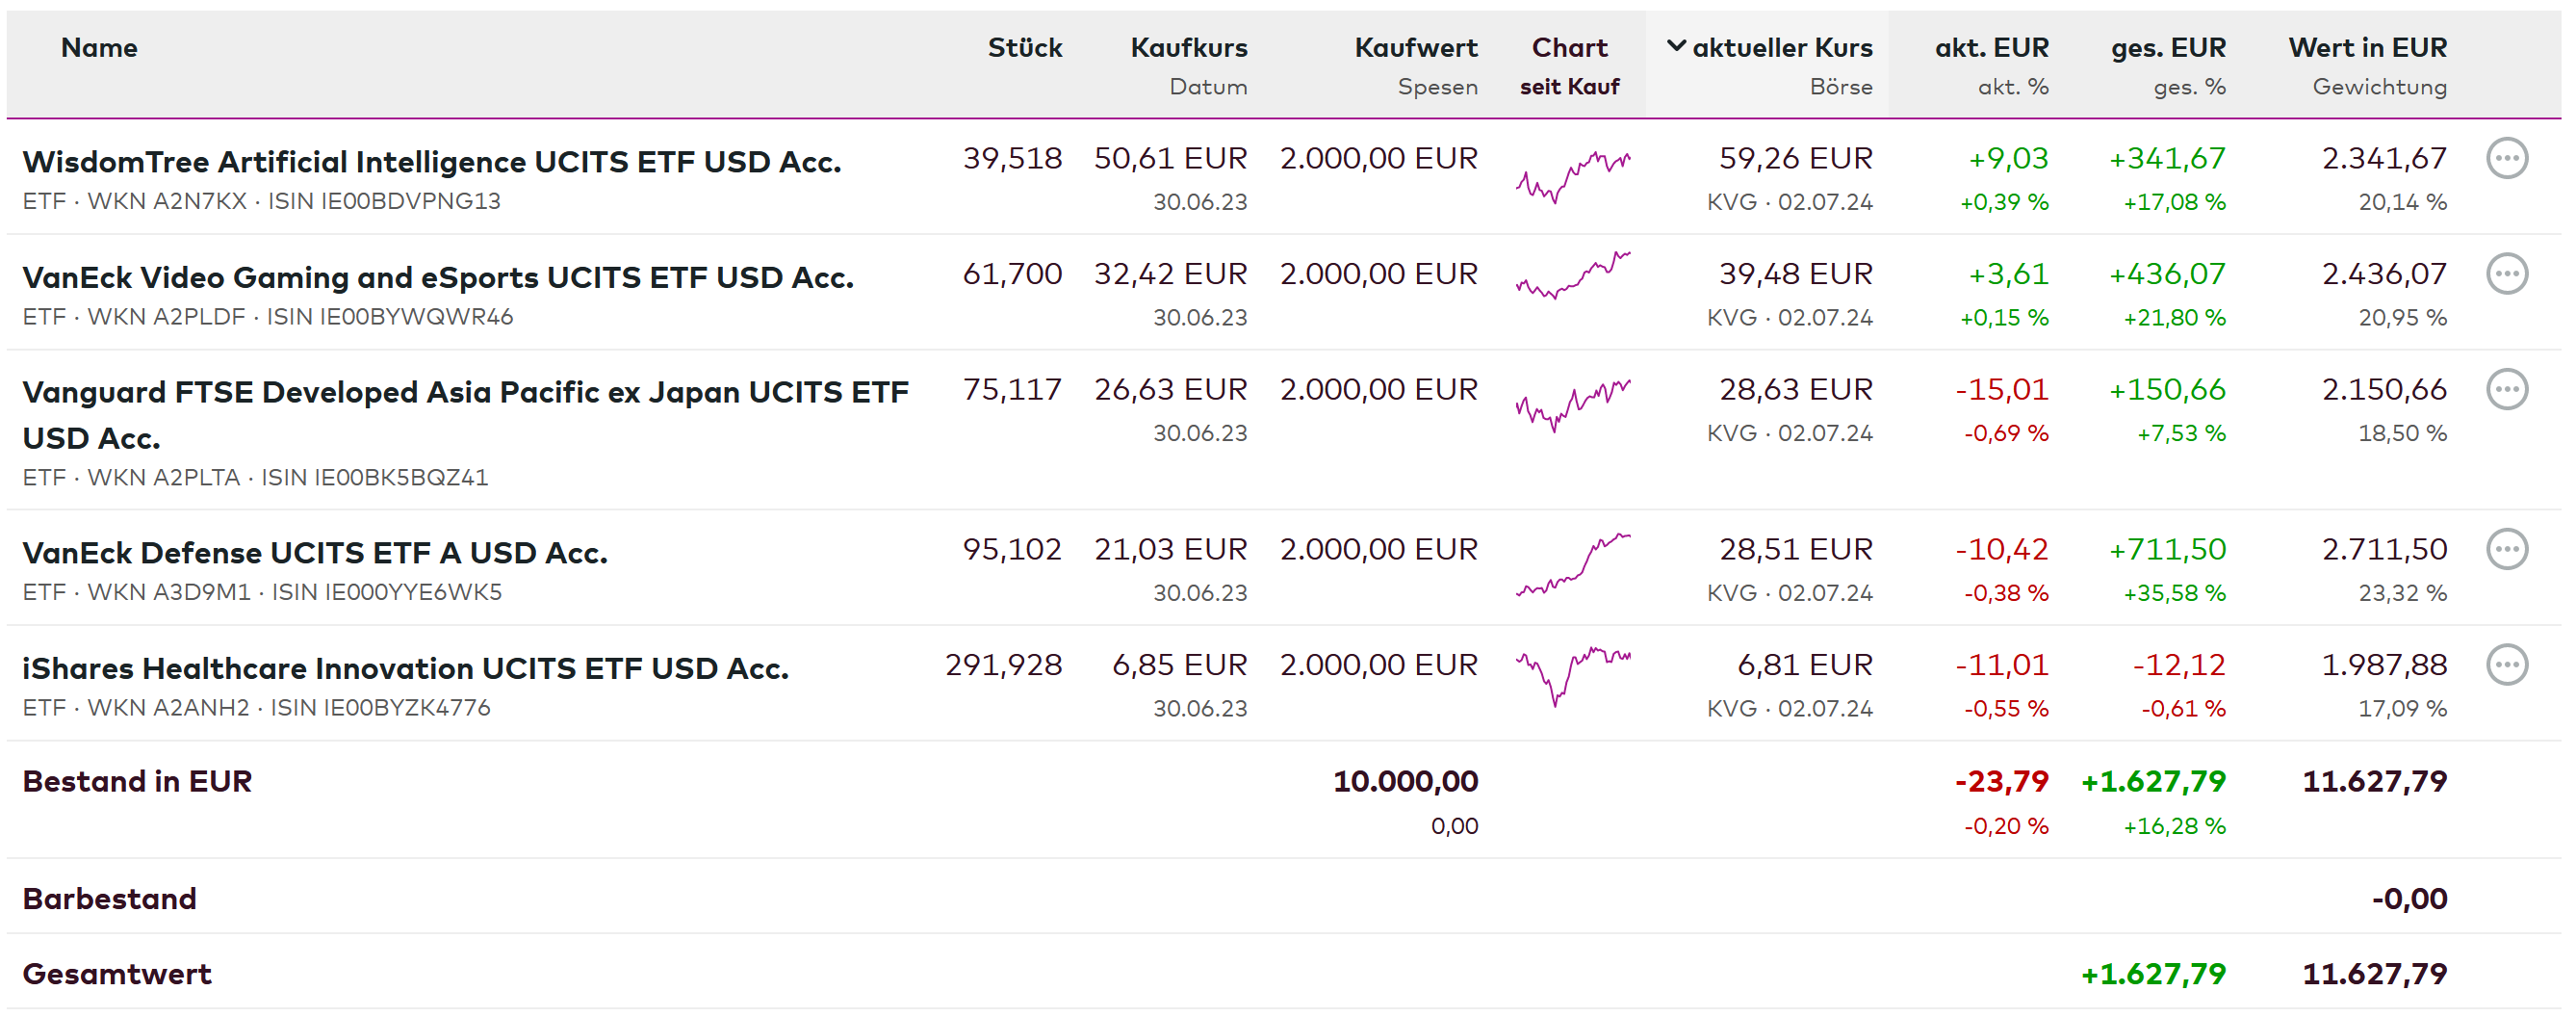This screenshot has height=1017, width=2576.
Task: Sort by Kaufkurs column header
Action: pyautogui.click(x=1188, y=47)
